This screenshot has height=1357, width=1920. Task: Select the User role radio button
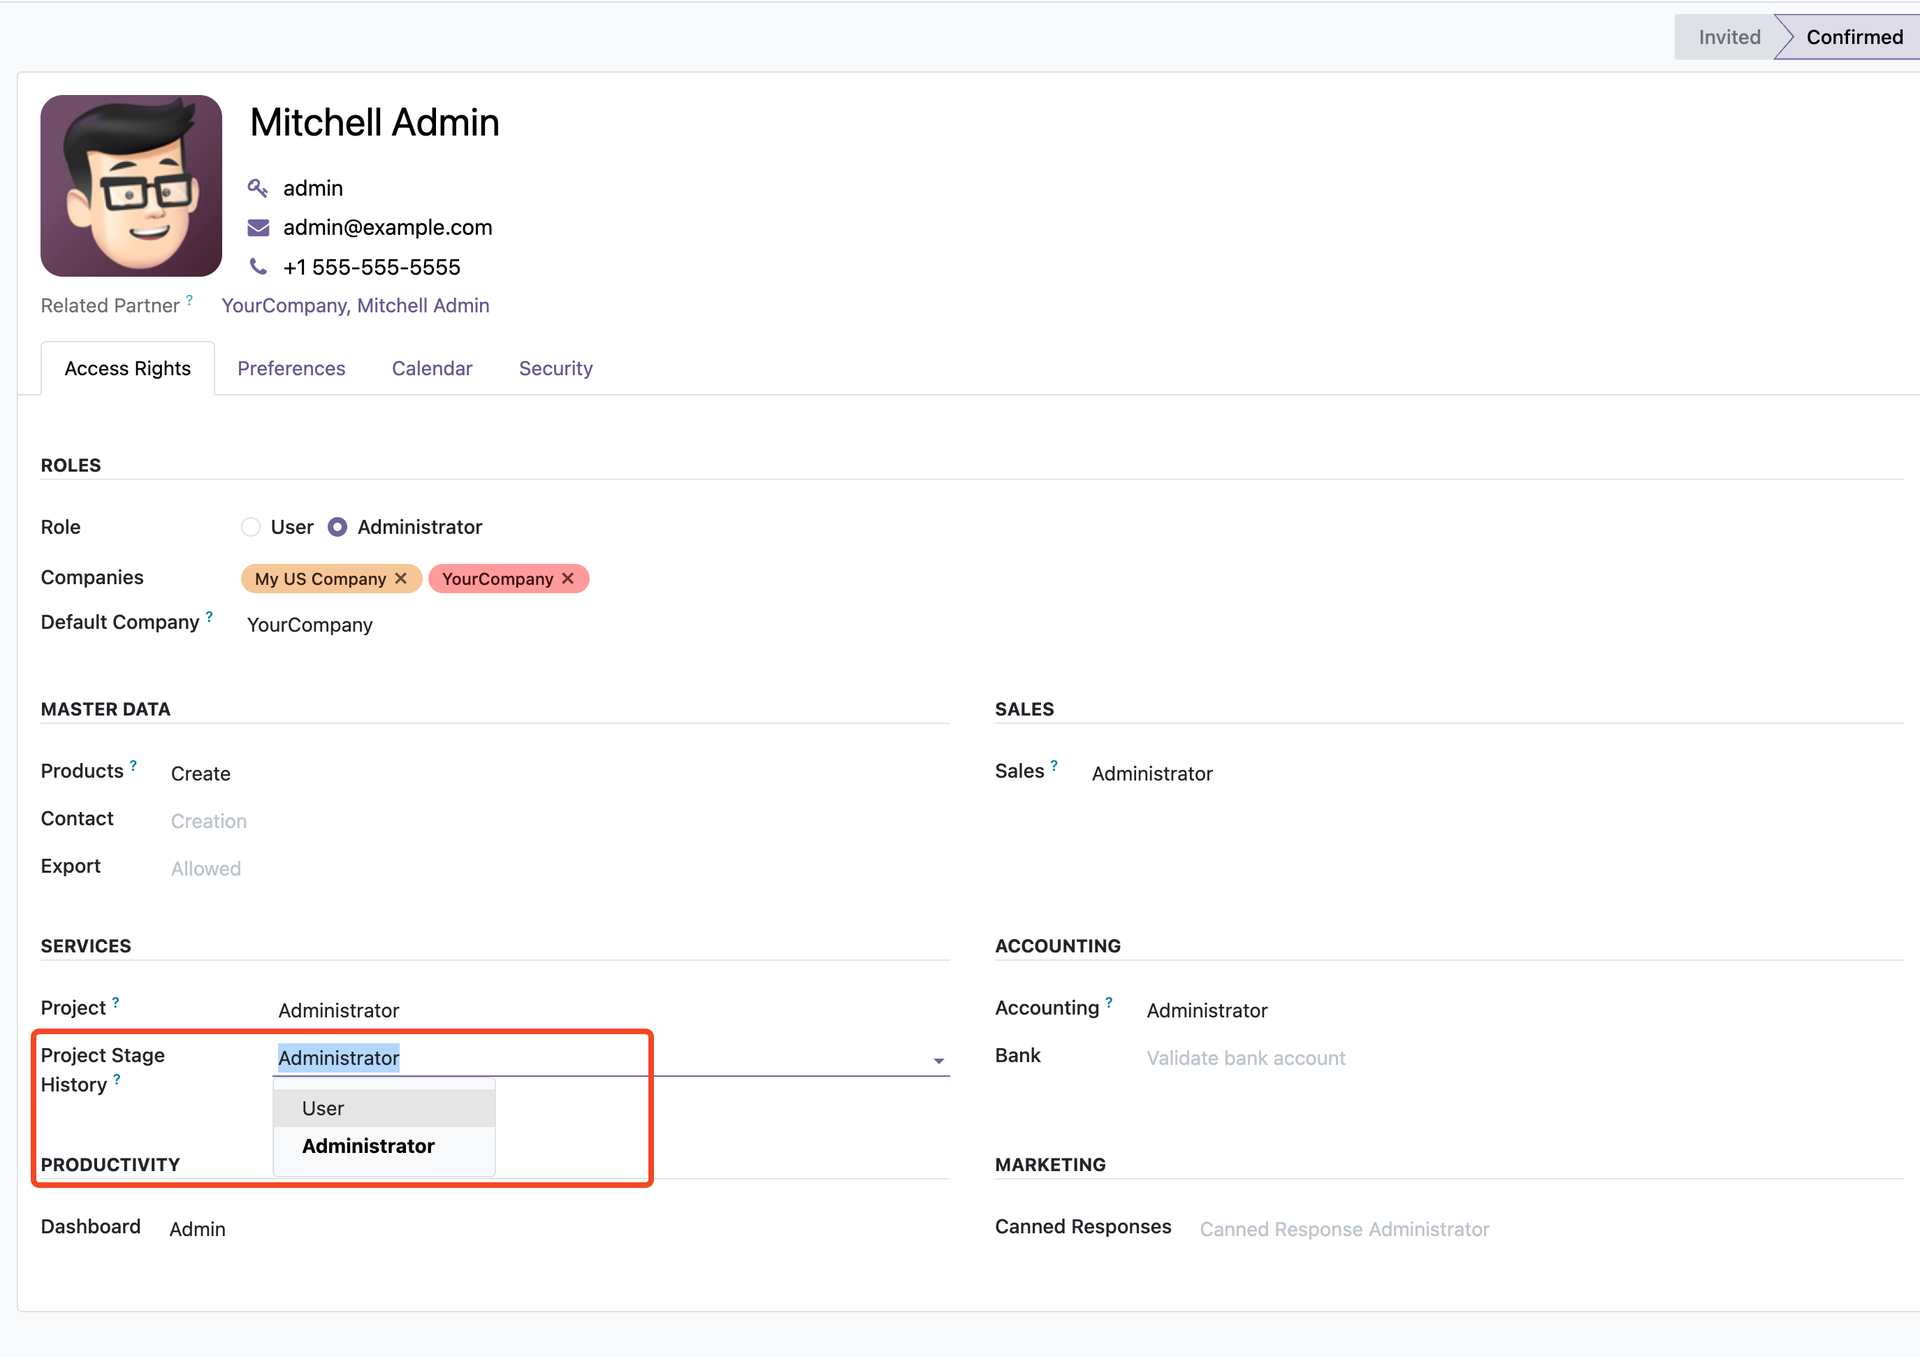pos(251,527)
